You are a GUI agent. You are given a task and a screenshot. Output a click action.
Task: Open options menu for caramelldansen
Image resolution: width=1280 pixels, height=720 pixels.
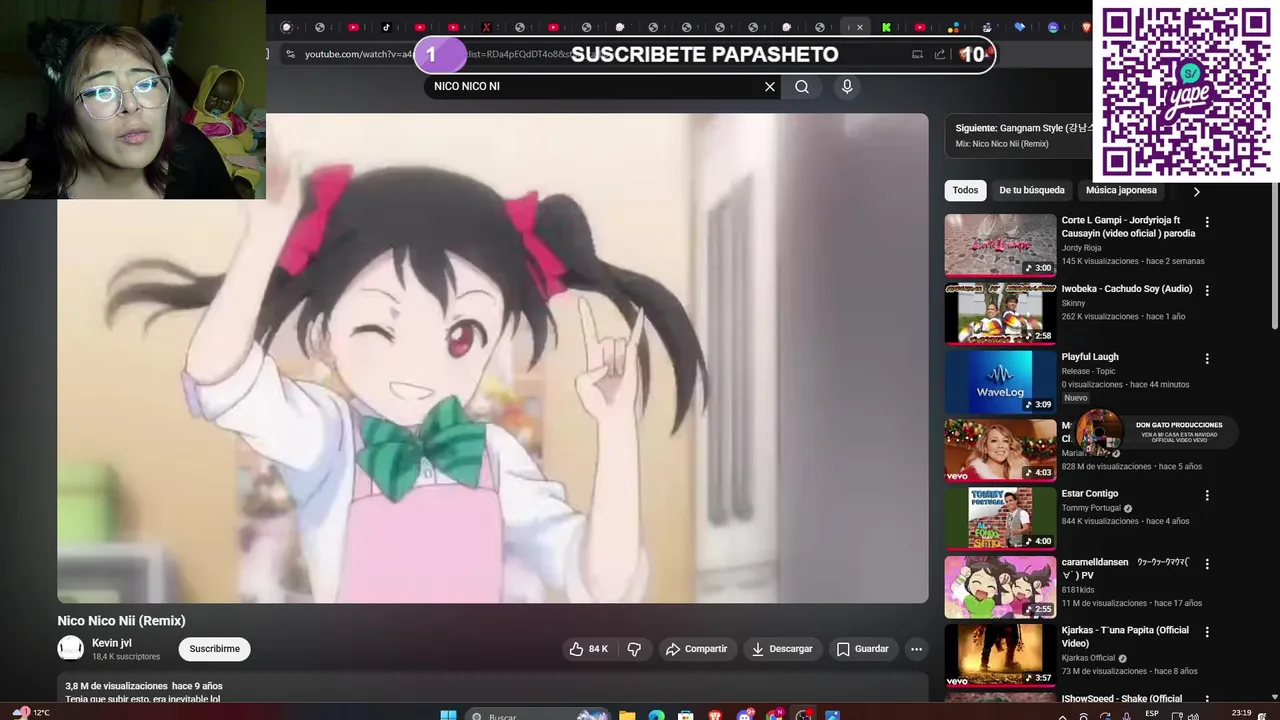(1207, 563)
